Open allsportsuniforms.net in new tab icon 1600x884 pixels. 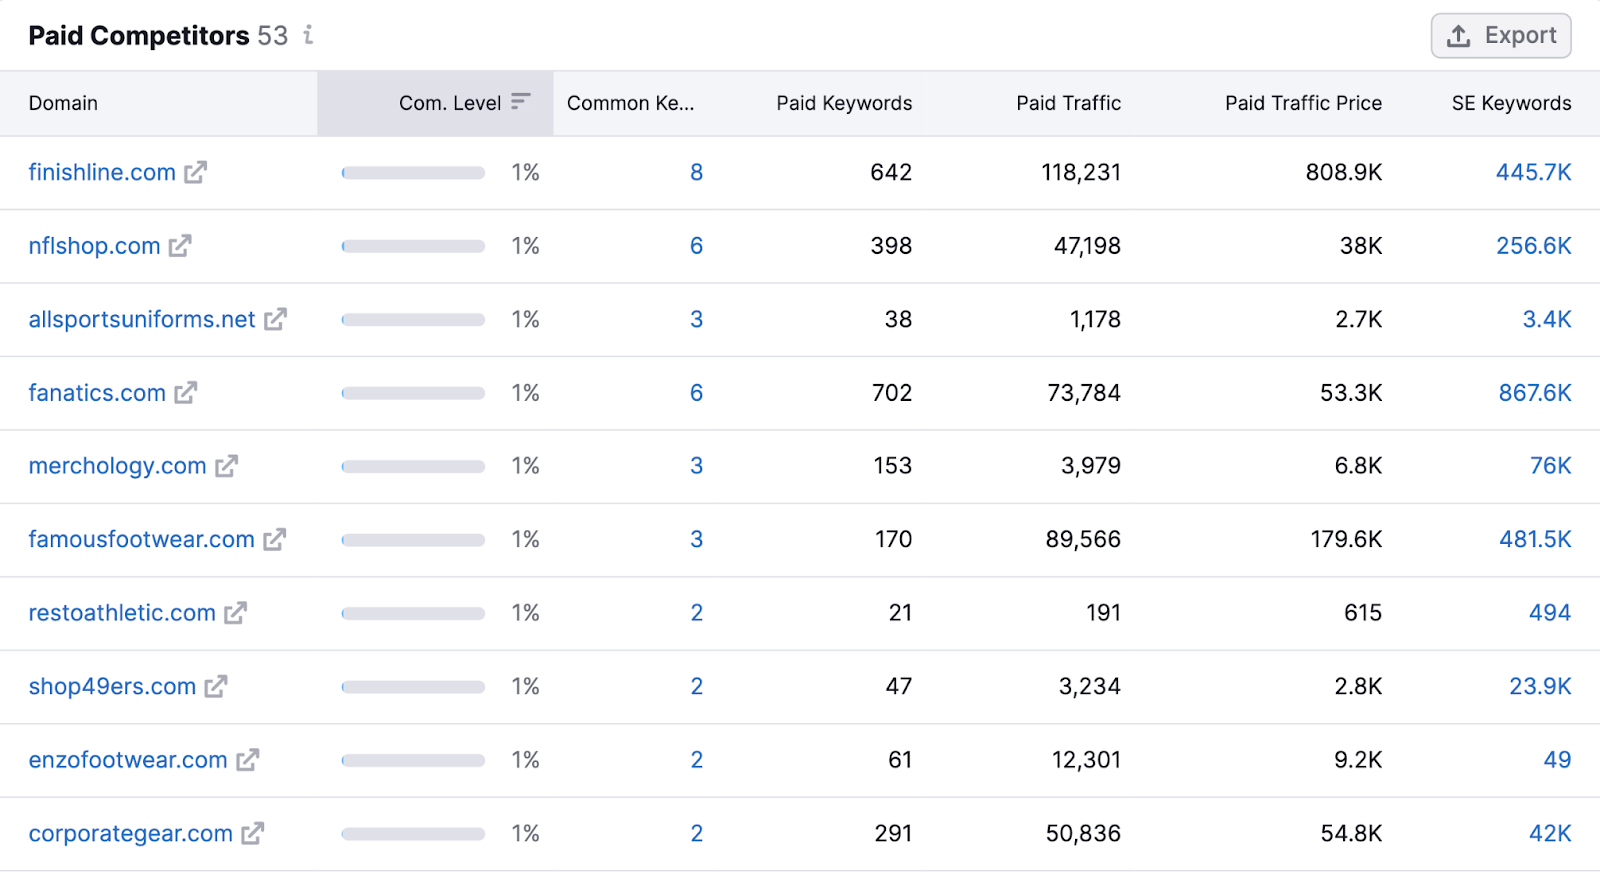click(x=275, y=320)
